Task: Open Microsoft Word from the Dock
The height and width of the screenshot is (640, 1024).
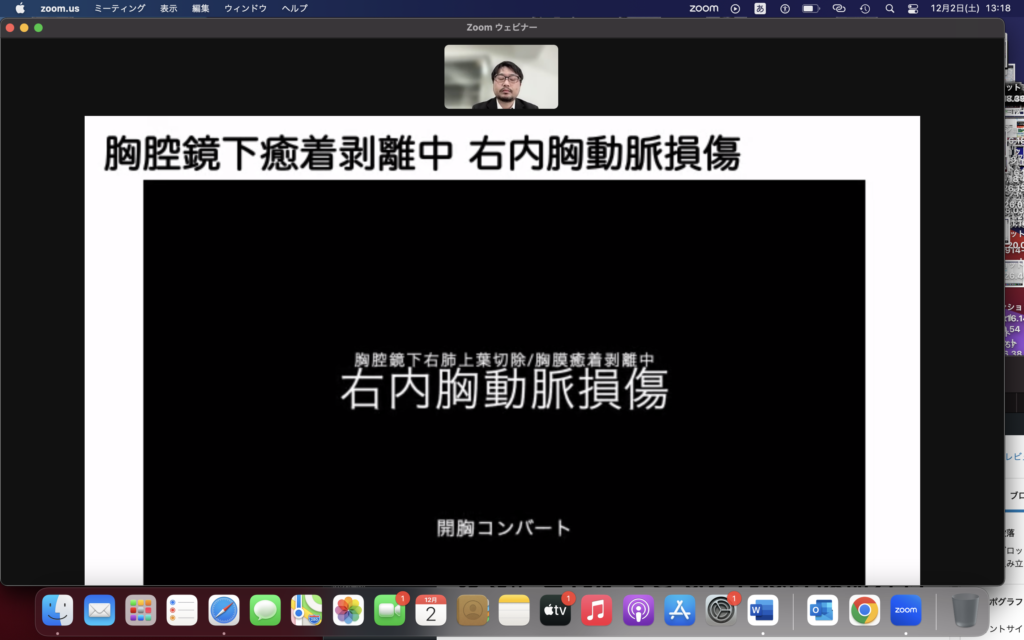Action: (762, 610)
